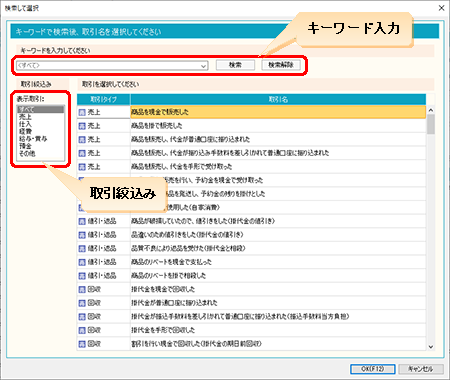Open the keyword <すべて> dropdown
Image resolution: width=450 pixels, height=380 pixels.
point(203,66)
